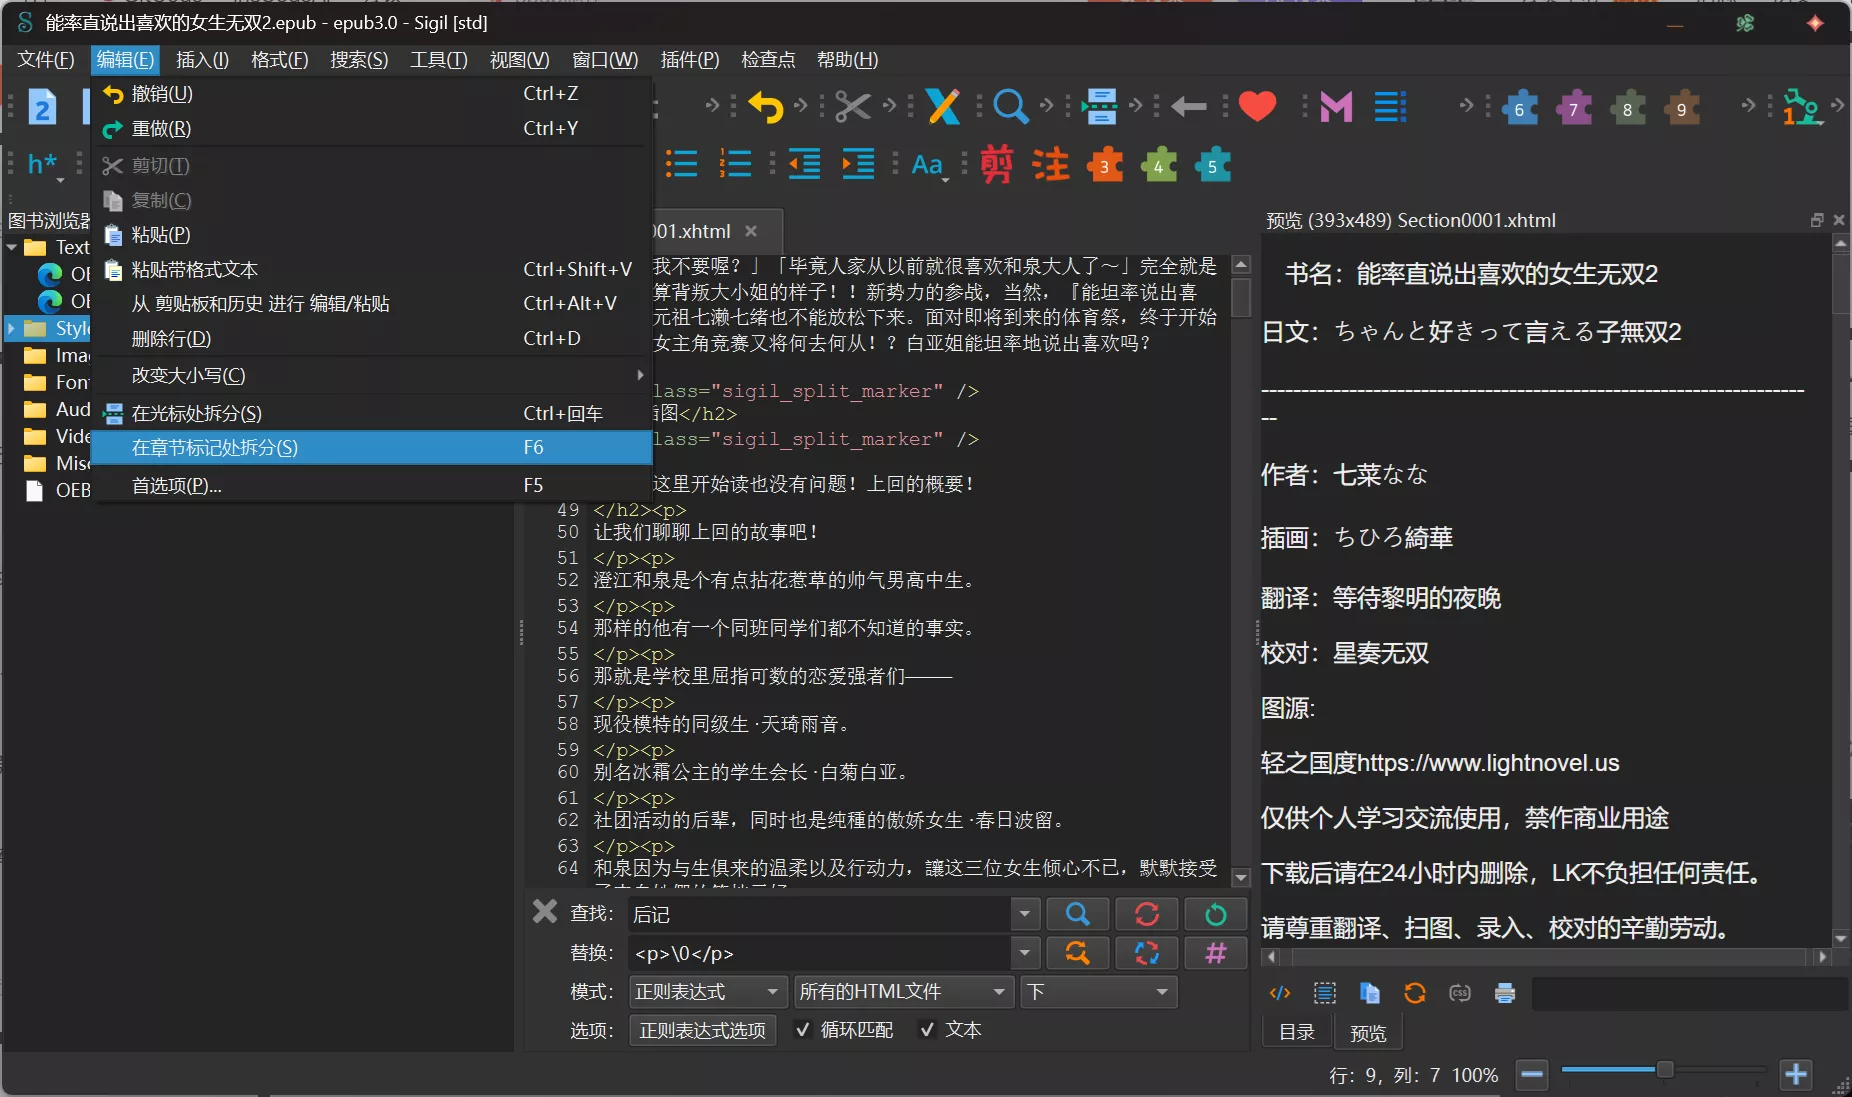Choose 删除行 from the edit menu
The height and width of the screenshot is (1097, 1852).
[171, 339]
